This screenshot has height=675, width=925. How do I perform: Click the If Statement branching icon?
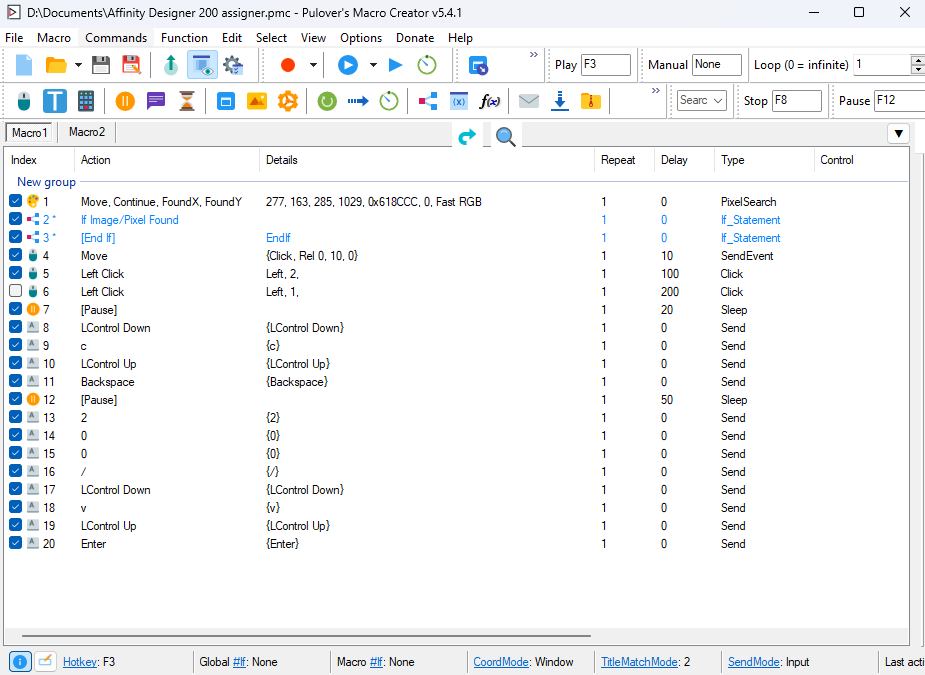(428, 101)
